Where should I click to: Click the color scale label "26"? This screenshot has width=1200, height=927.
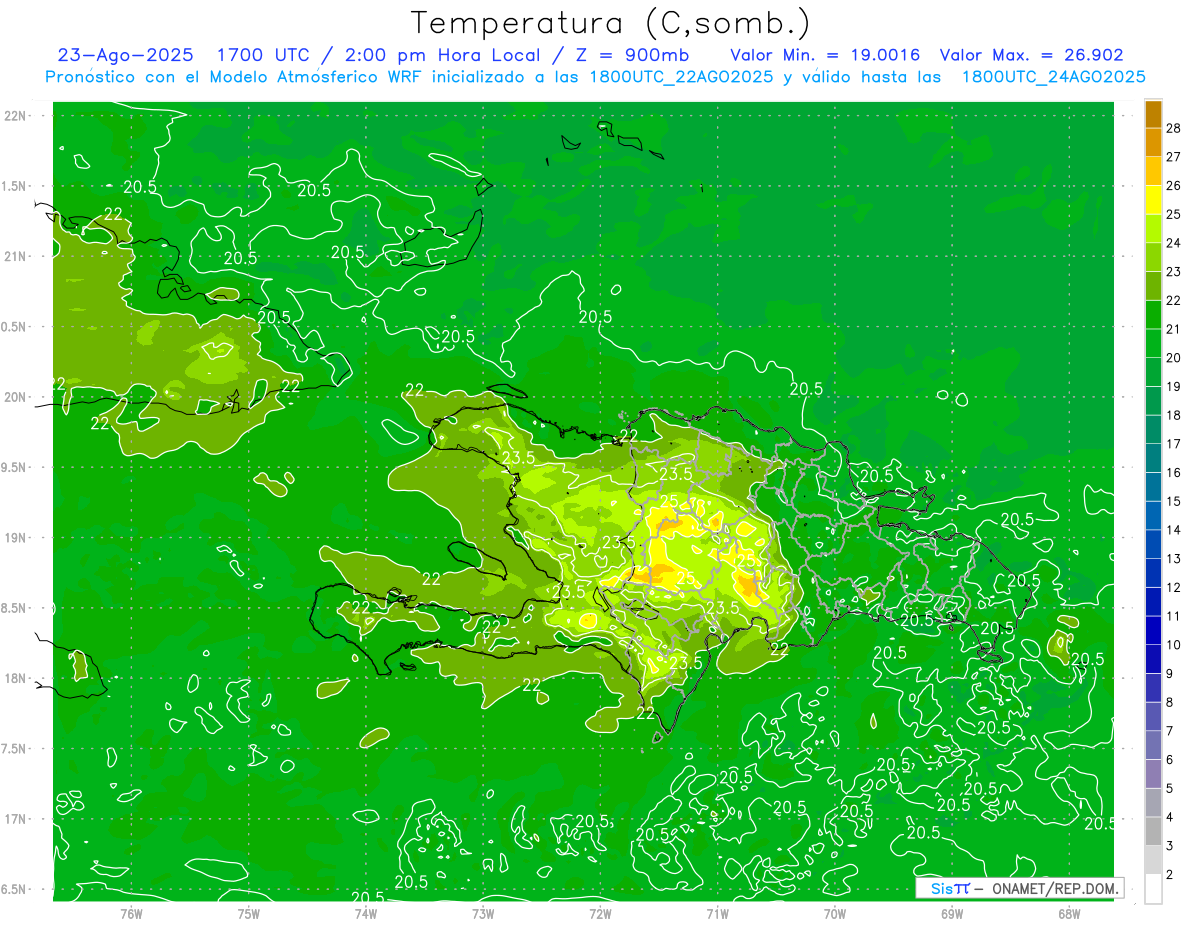tap(1174, 185)
